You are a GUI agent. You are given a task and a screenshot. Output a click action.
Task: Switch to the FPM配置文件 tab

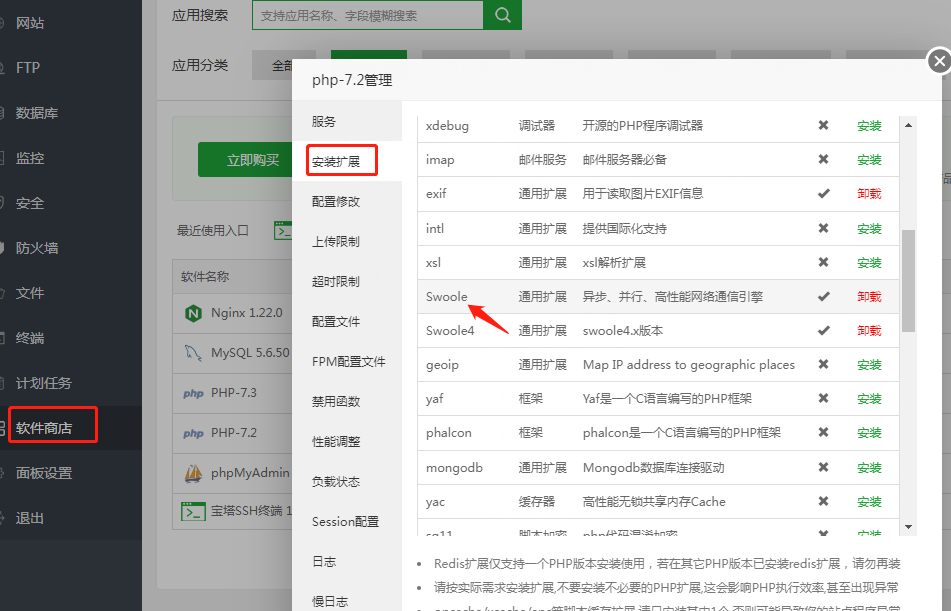tap(349, 362)
